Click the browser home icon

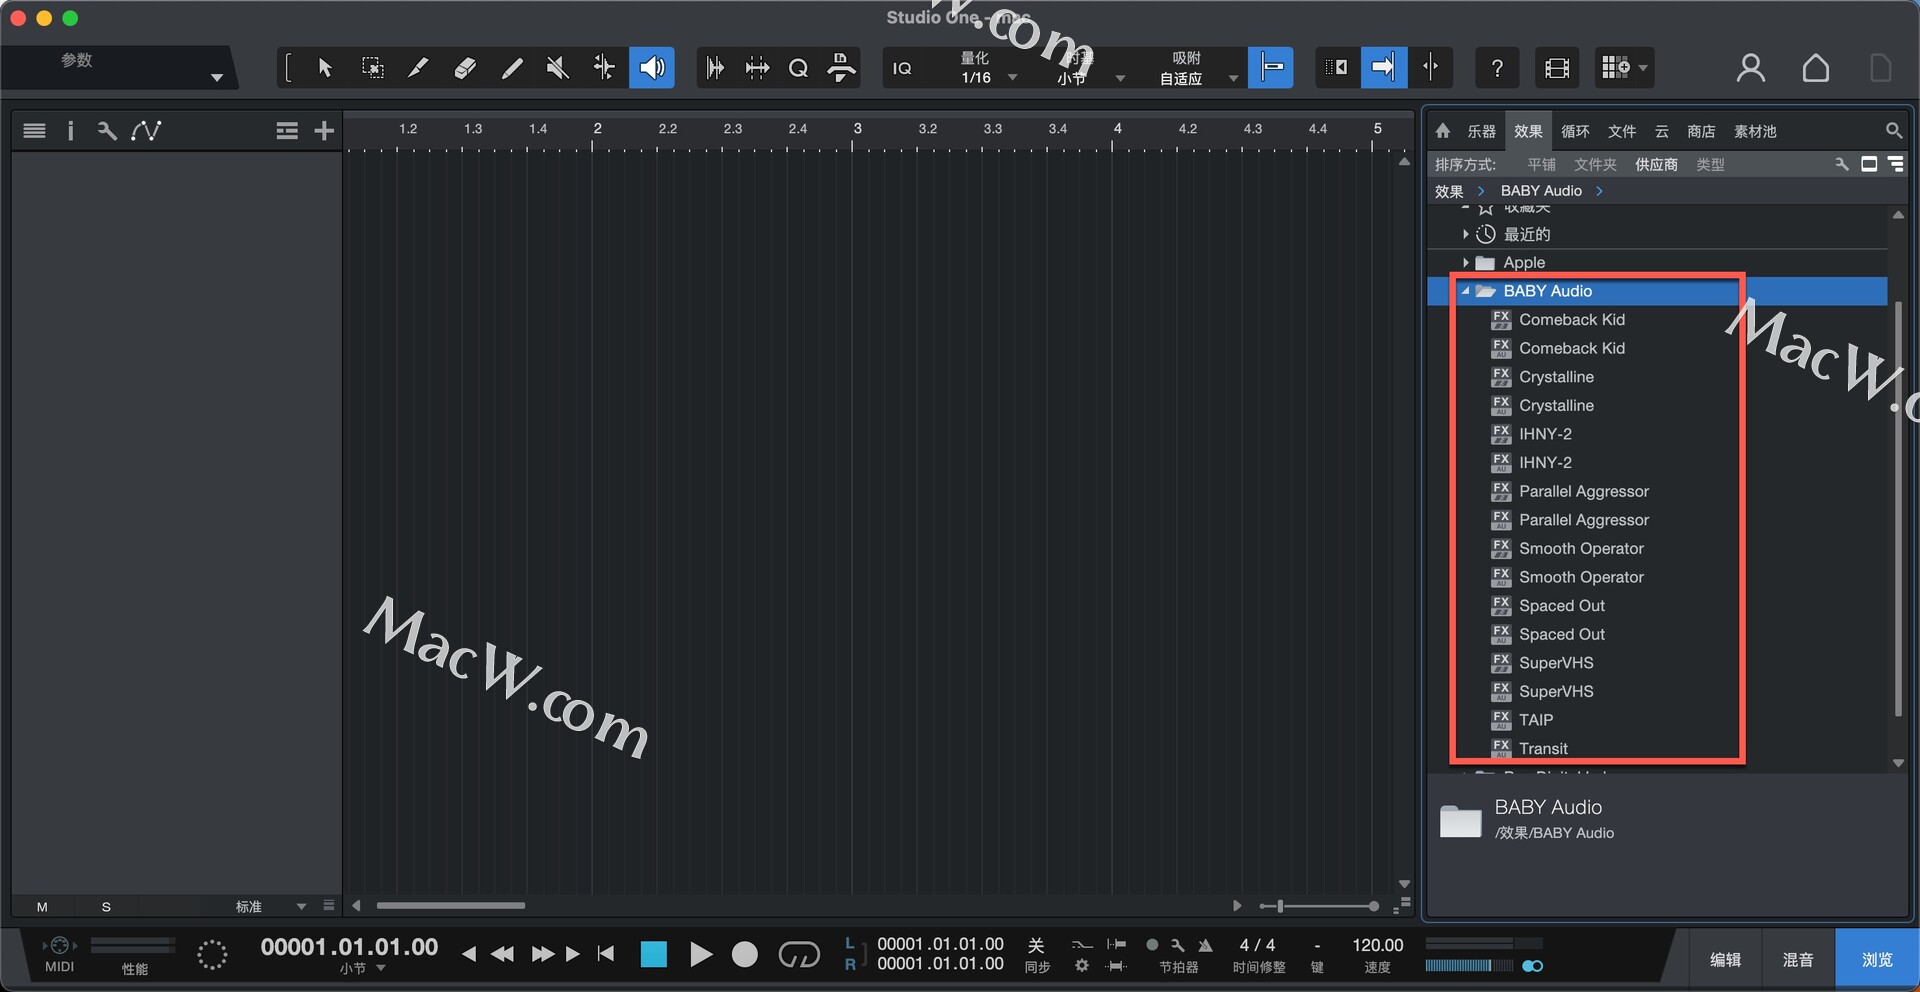(x=1442, y=131)
